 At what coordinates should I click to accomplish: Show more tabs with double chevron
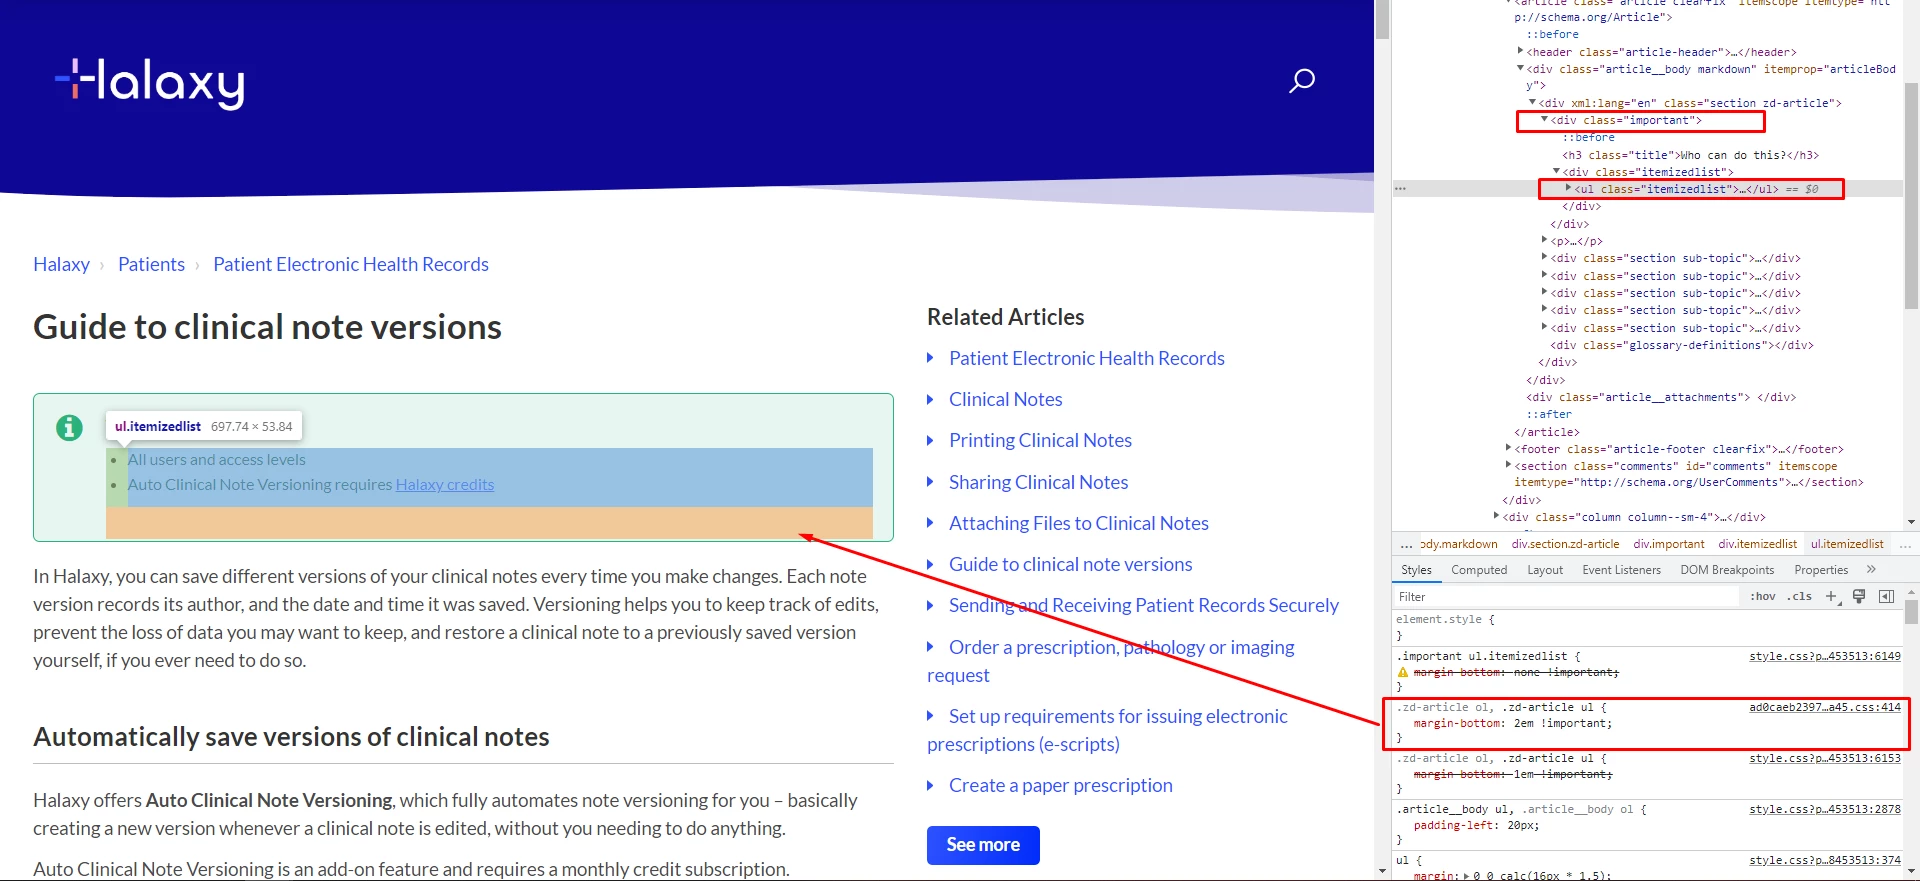pyautogui.click(x=1871, y=569)
